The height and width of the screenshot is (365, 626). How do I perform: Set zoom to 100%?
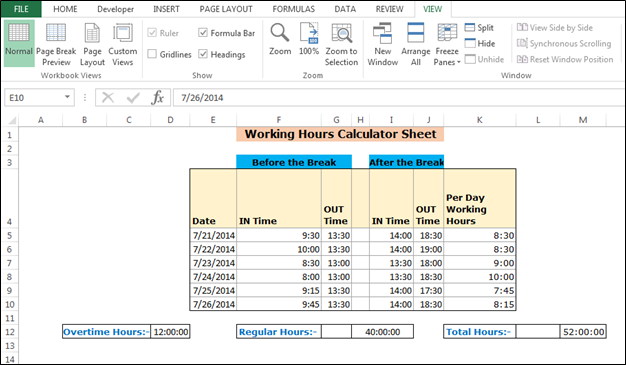309,39
